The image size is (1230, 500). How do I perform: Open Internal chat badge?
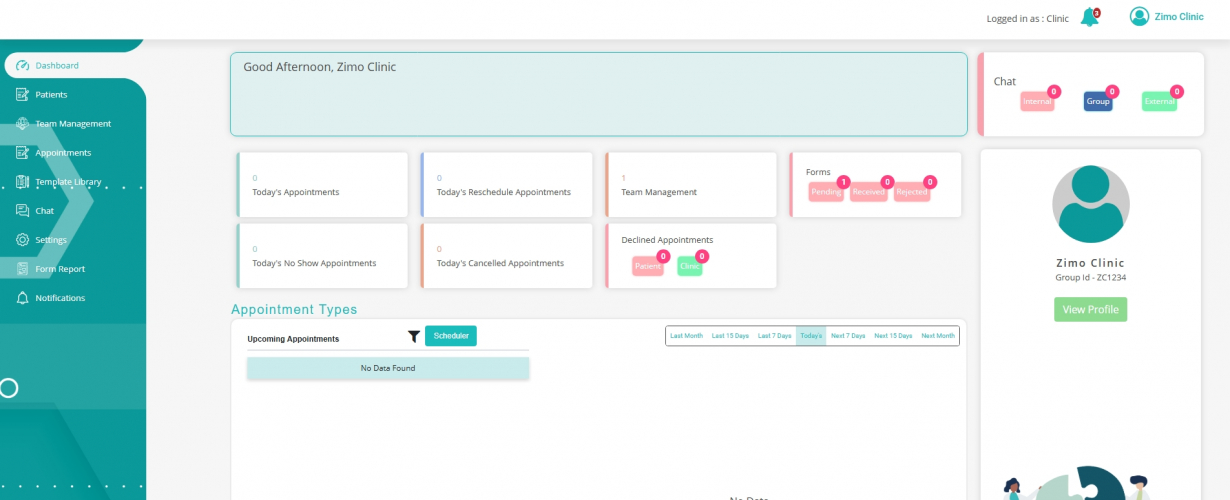1037,101
